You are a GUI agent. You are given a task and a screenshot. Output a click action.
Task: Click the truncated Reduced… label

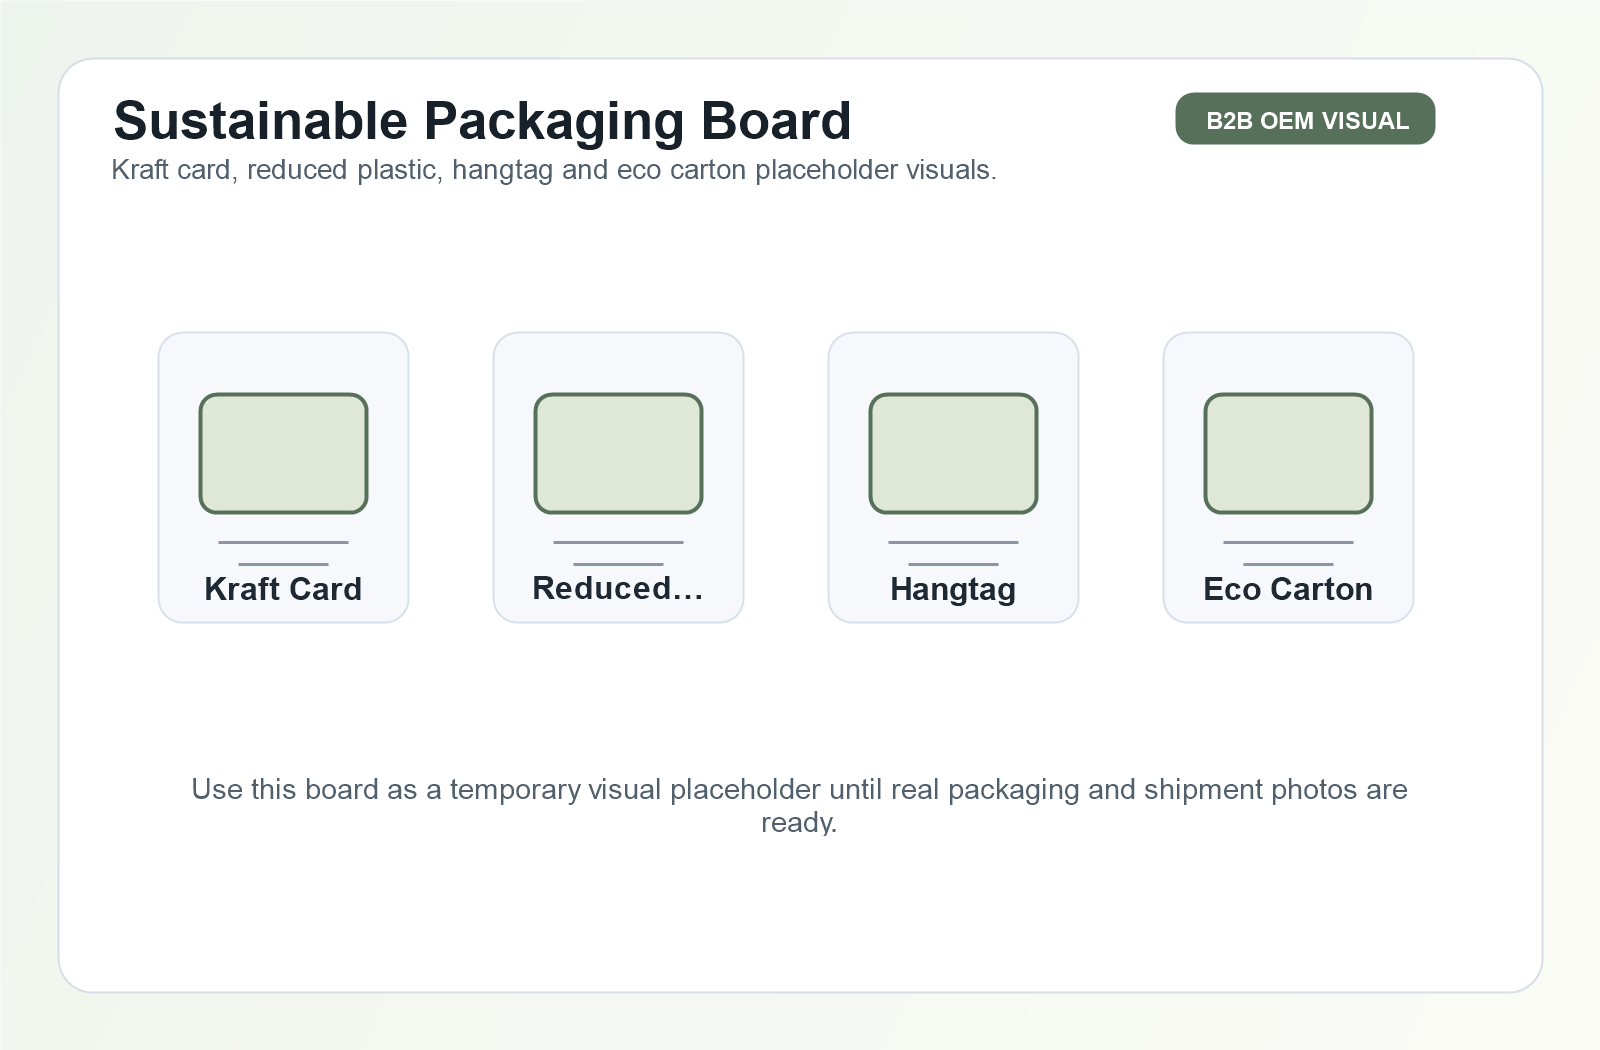pyautogui.click(x=618, y=588)
